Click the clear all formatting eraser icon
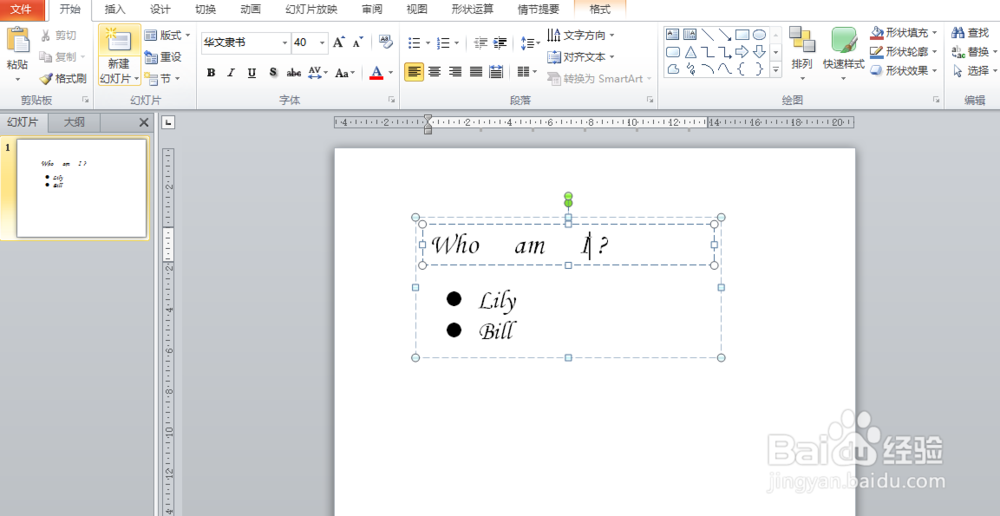Viewport: 1000px width, 516px height. (x=385, y=42)
